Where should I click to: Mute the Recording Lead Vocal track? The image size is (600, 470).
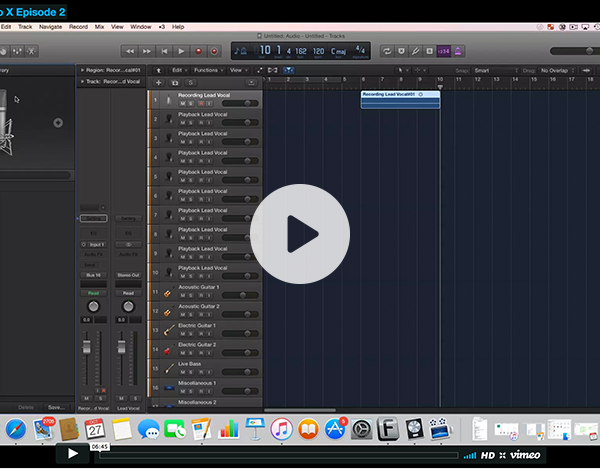pos(183,102)
